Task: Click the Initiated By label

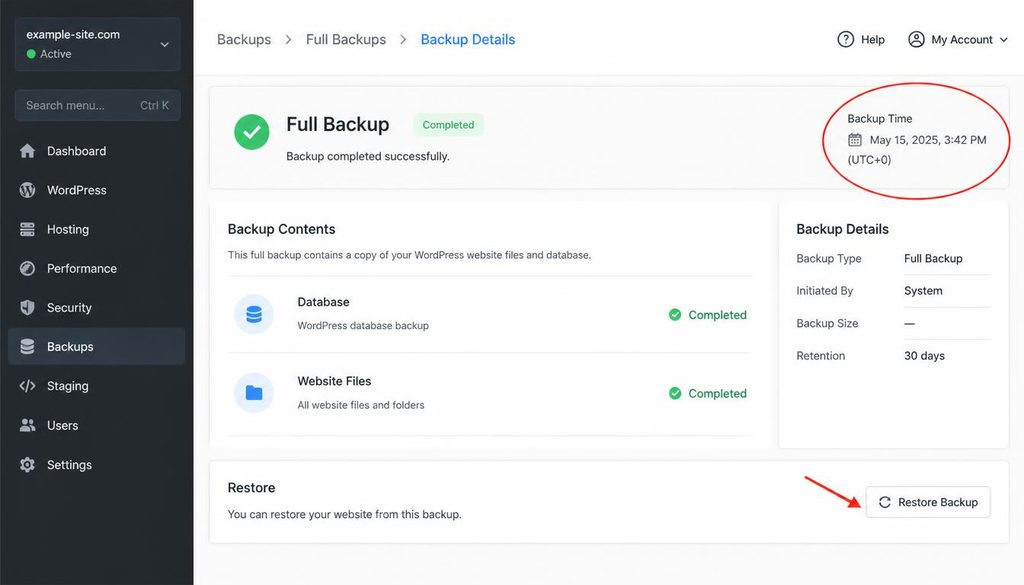Action: point(825,291)
